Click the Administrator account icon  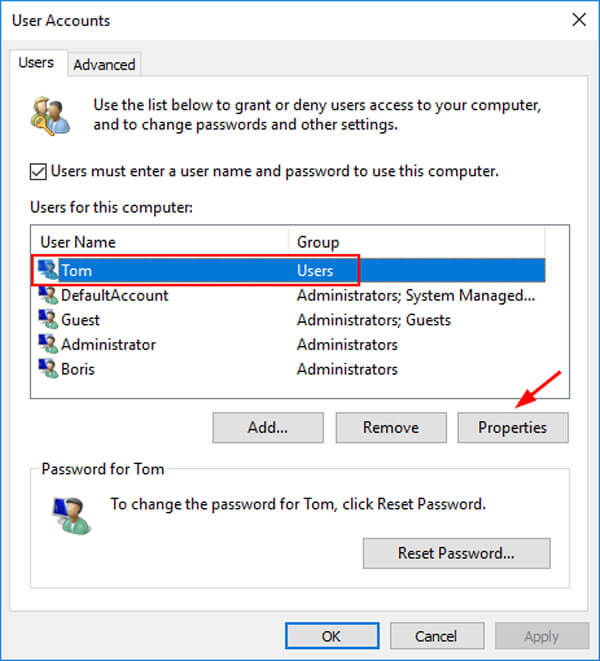(x=48, y=344)
